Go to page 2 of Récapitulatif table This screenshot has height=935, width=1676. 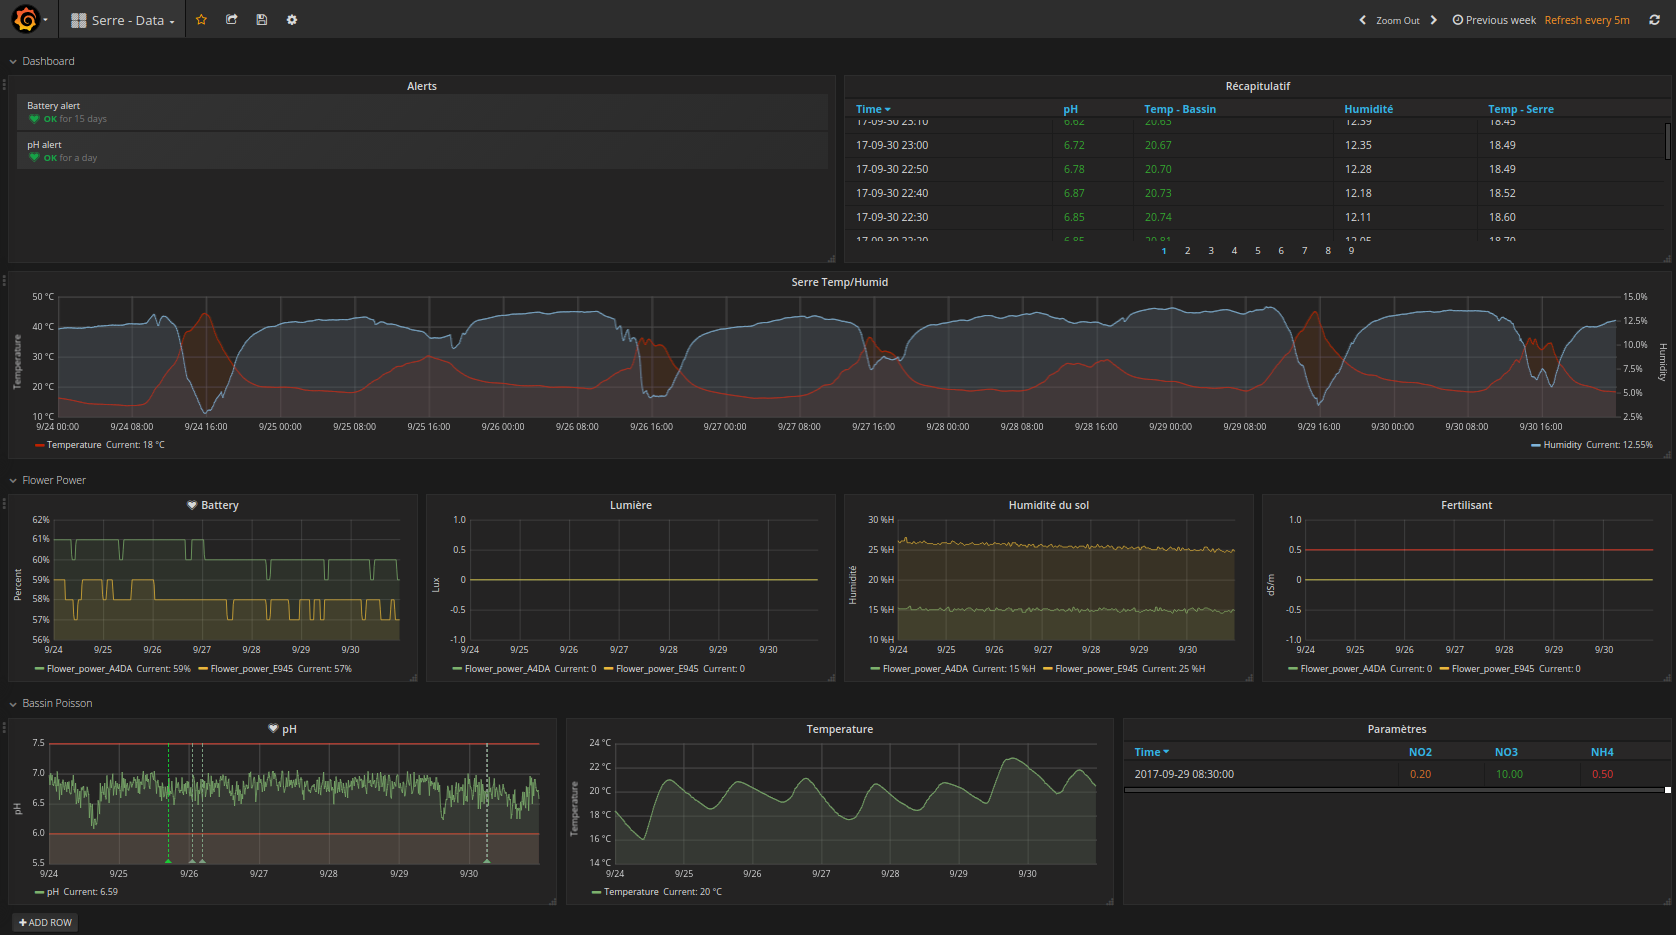click(1187, 251)
